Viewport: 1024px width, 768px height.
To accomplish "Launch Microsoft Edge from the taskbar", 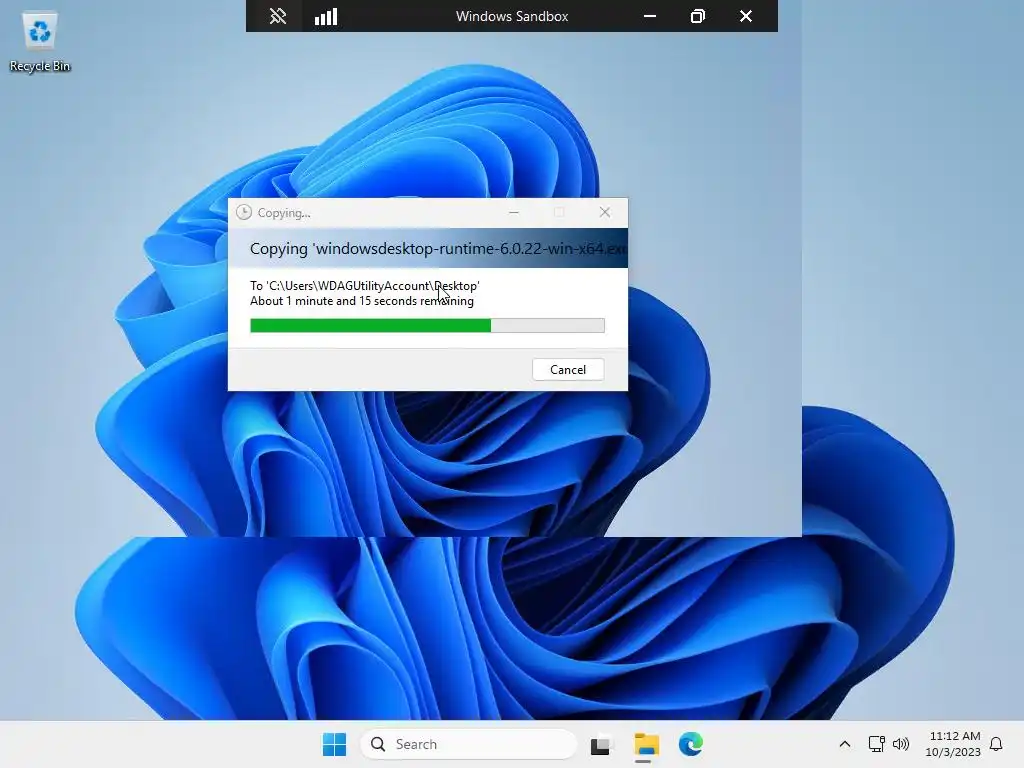I will click(690, 744).
